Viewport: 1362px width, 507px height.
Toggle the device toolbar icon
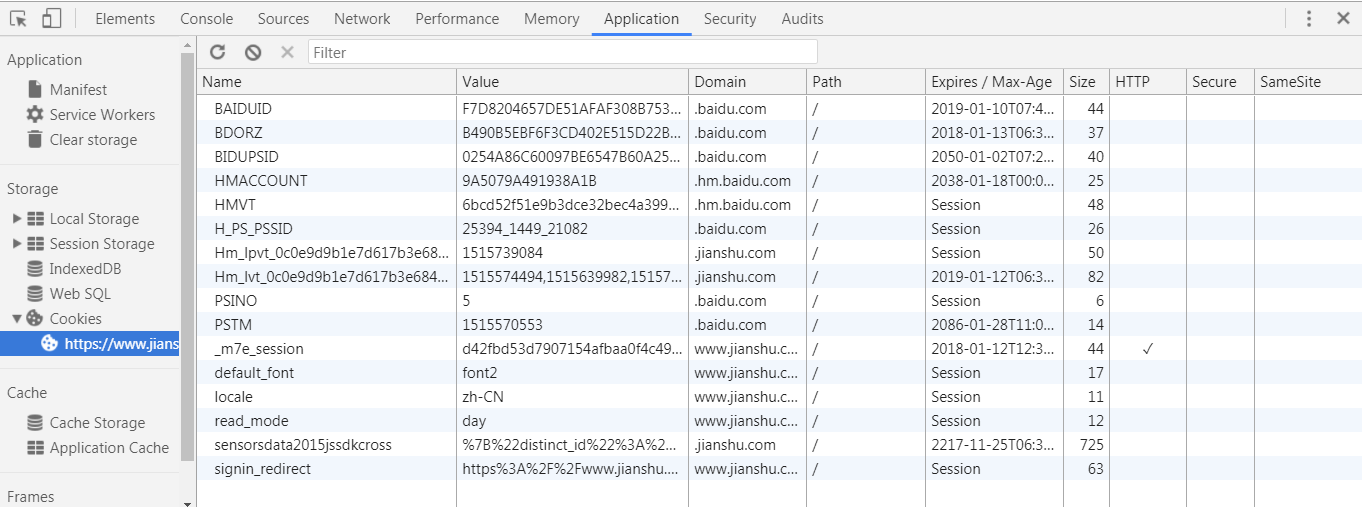tap(52, 18)
